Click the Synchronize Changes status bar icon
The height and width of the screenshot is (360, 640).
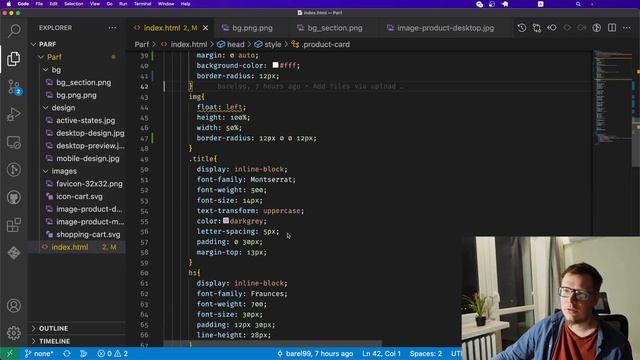(67, 353)
